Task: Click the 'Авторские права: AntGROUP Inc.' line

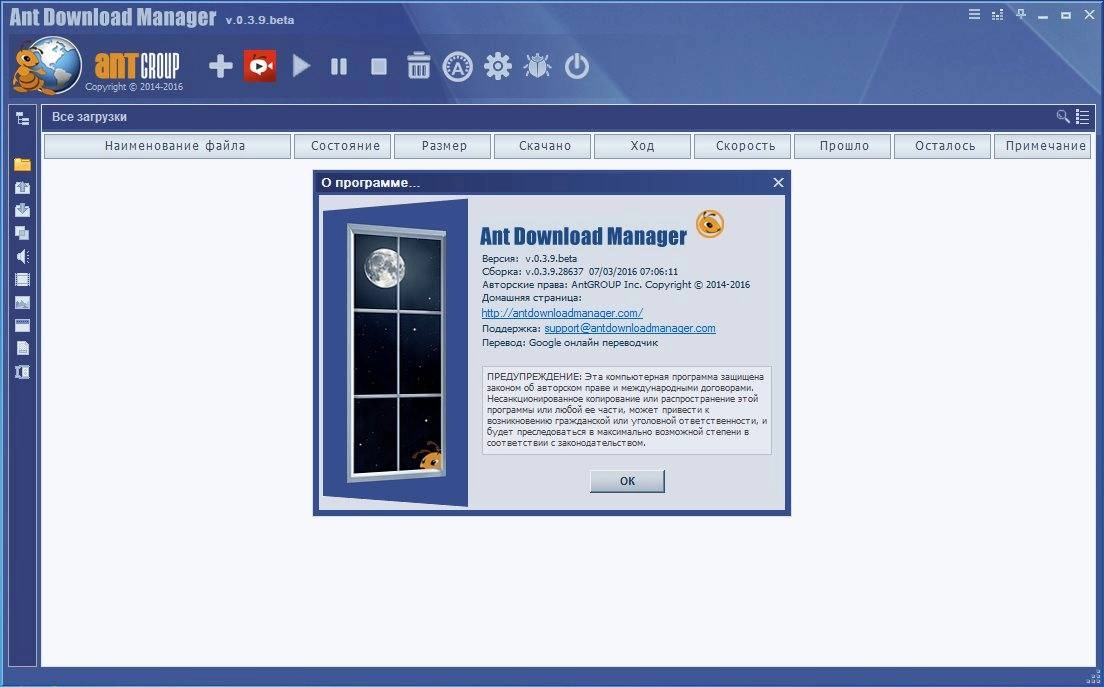Action: (x=616, y=284)
